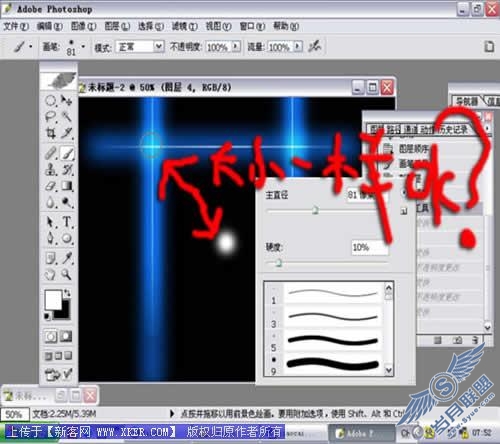This screenshot has height=444, width=500.
Task: Select the Healing Brush tool
Action: tap(50, 153)
